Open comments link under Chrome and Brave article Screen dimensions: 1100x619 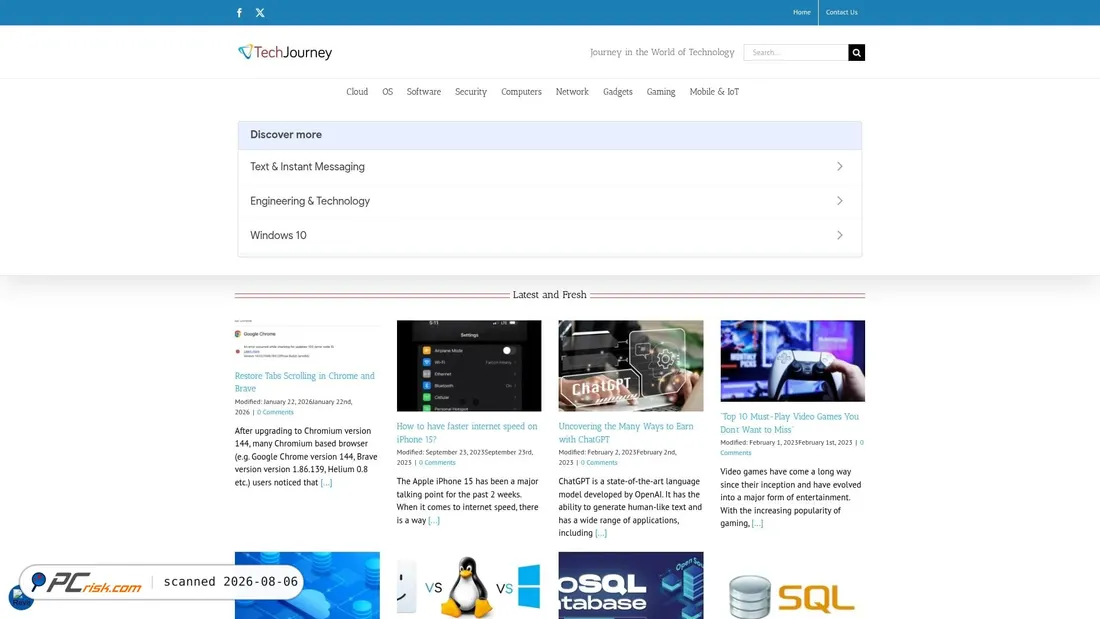tap(275, 412)
